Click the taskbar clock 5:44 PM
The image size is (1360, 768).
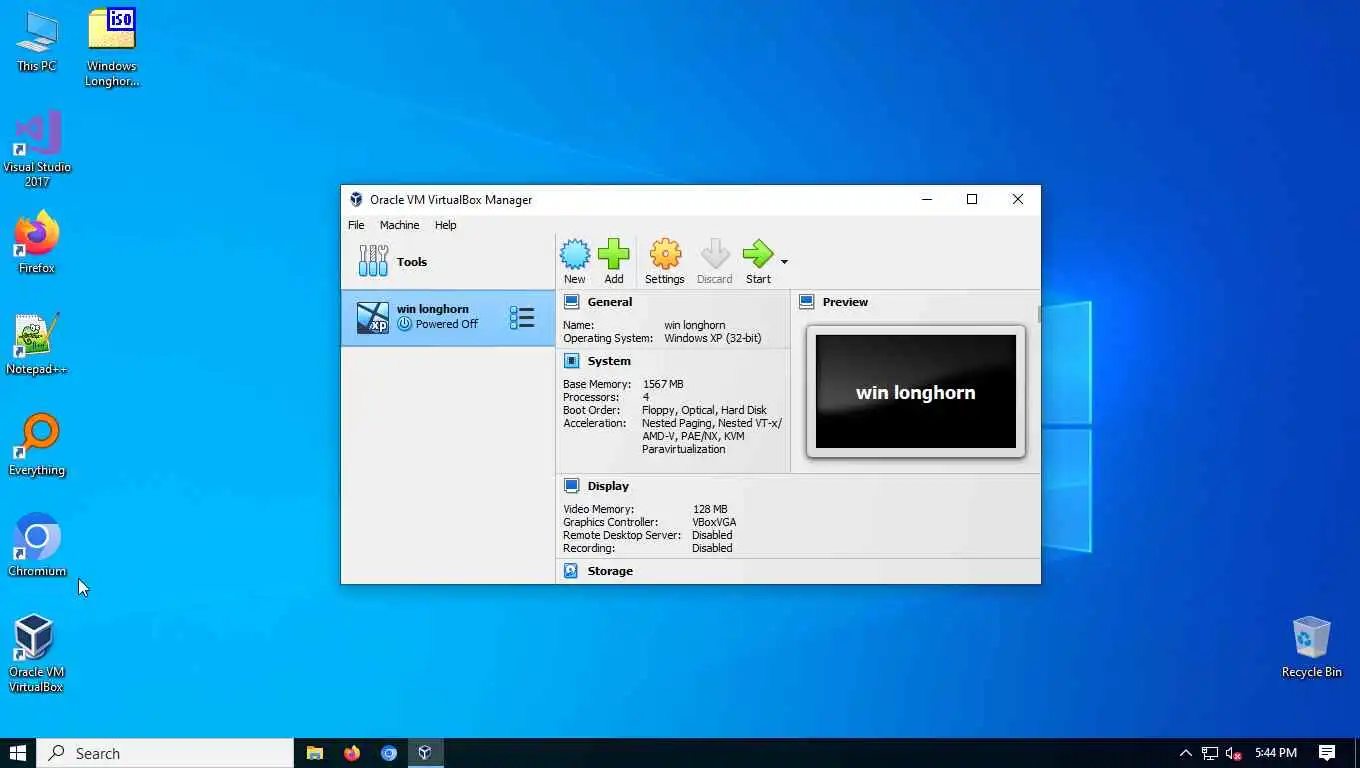pyautogui.click(x=1275, y=753)
